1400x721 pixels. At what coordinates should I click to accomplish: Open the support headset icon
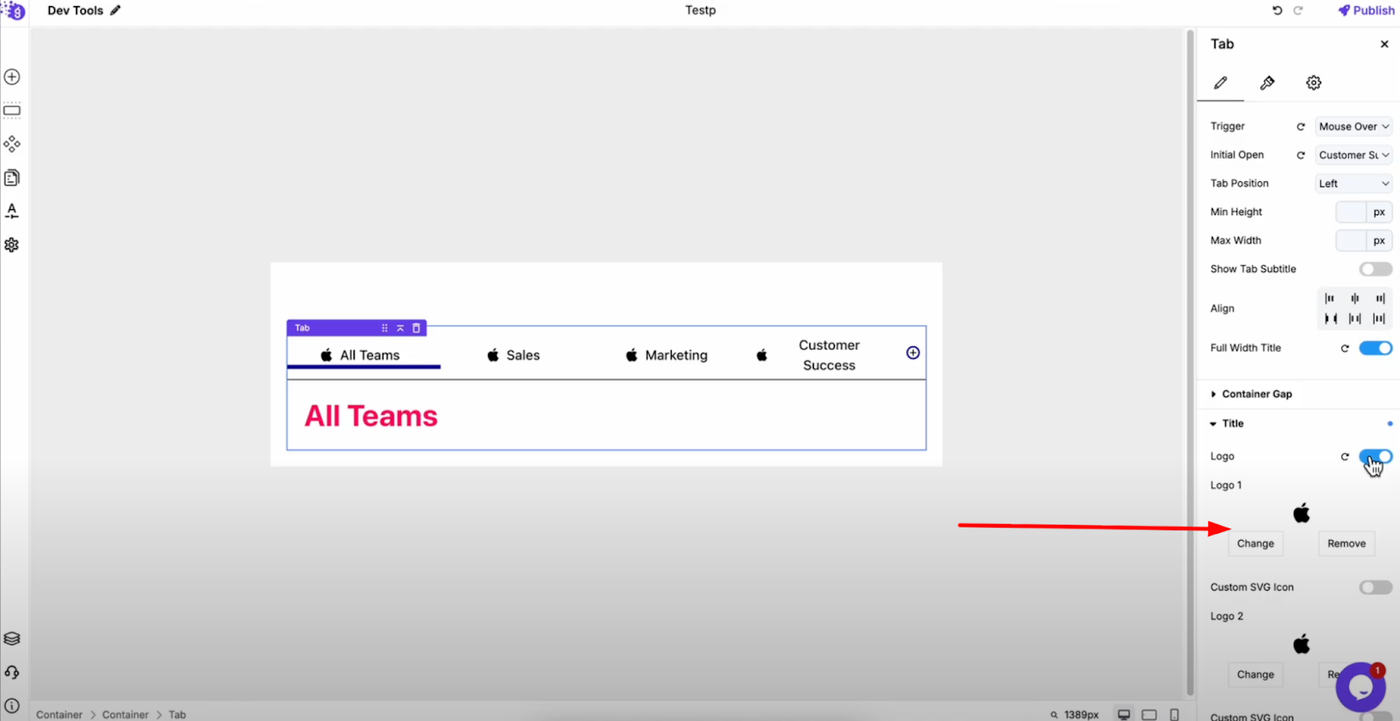pos(12,673)
